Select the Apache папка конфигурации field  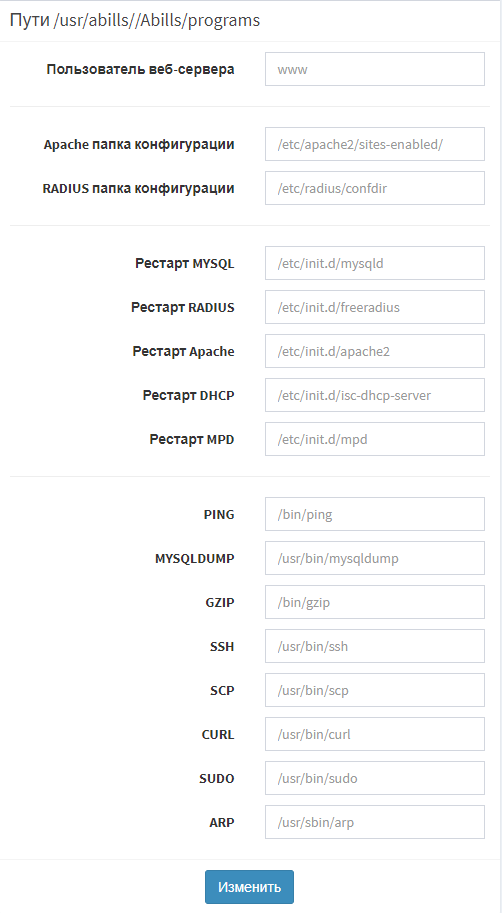coord(374,144)
